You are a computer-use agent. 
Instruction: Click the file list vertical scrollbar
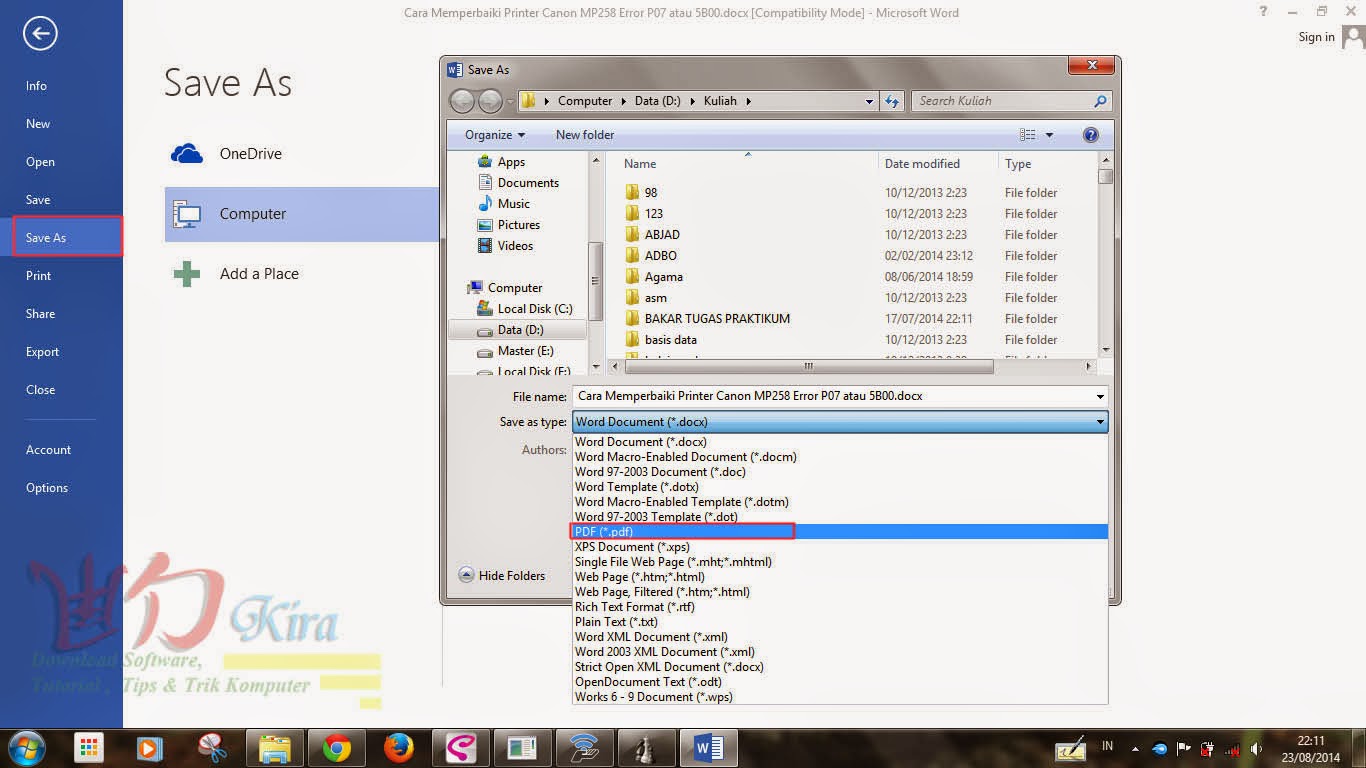point(1105,255)
